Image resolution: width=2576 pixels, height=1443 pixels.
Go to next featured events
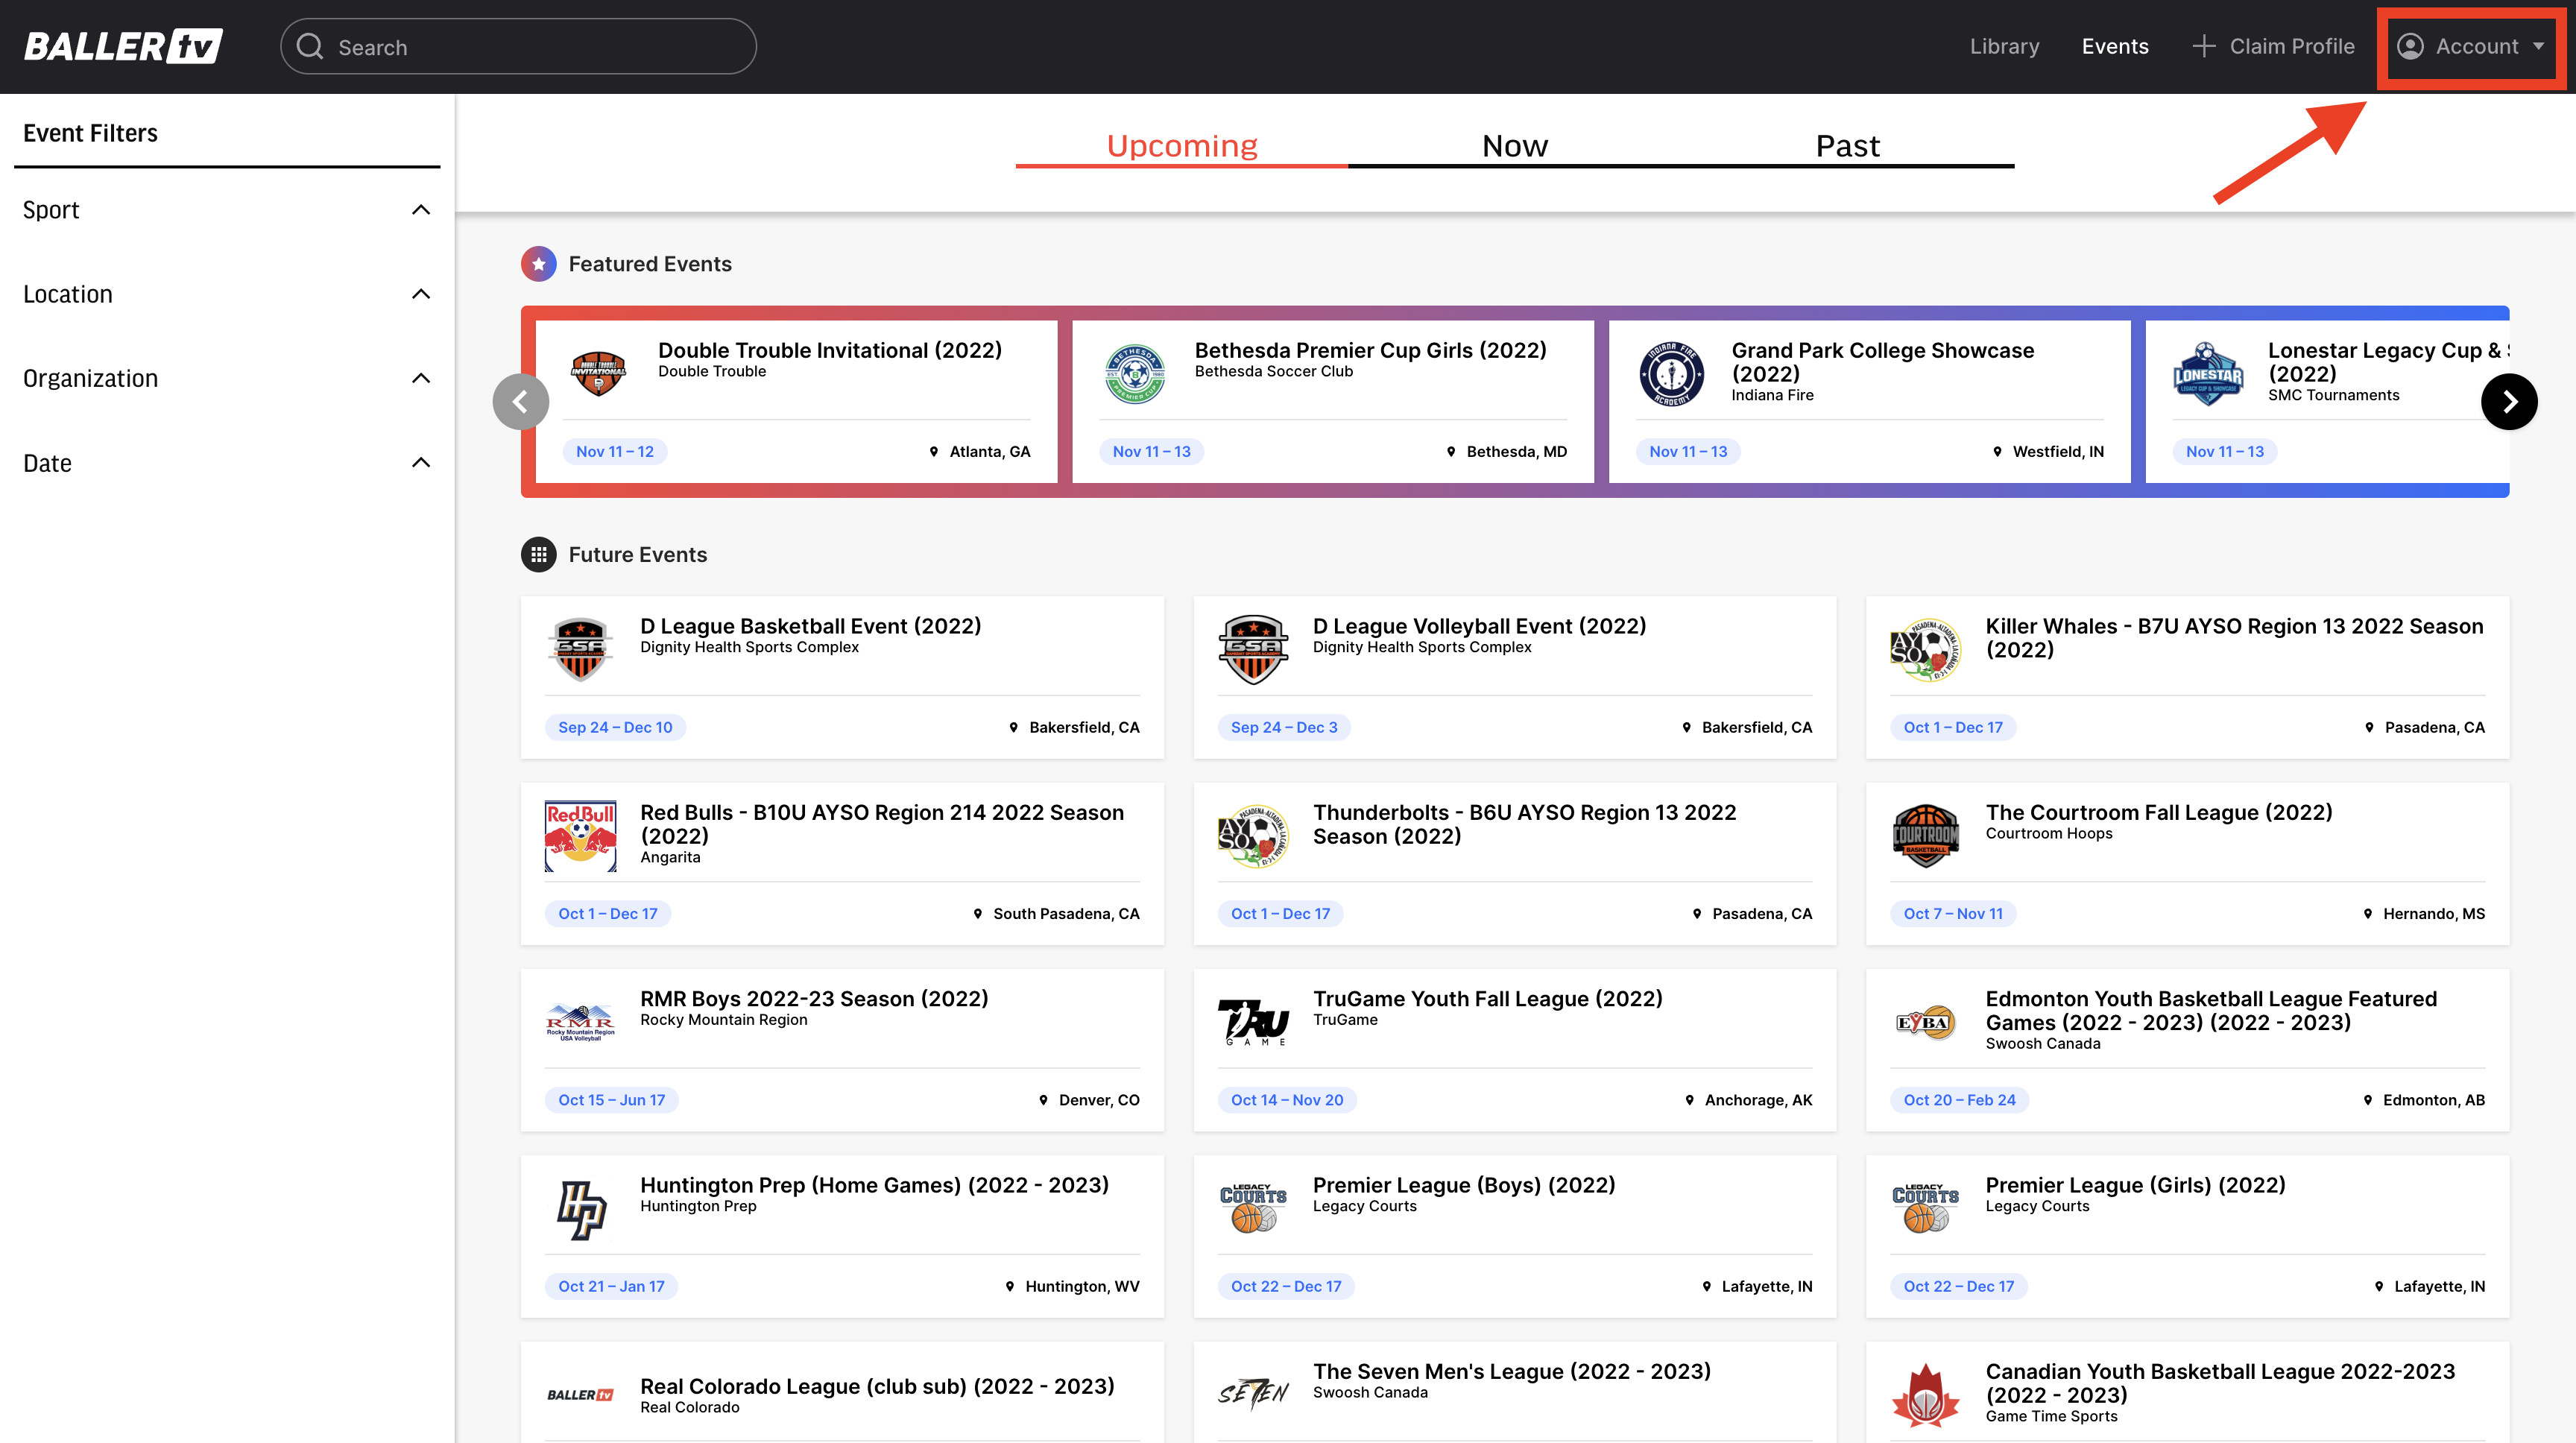point(2508,402)
